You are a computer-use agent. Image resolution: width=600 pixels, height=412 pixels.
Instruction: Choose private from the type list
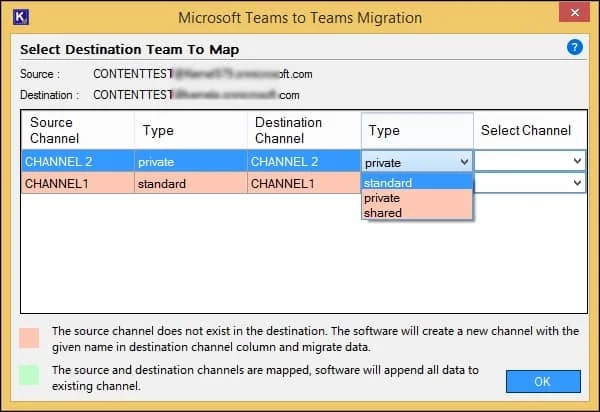417,198
